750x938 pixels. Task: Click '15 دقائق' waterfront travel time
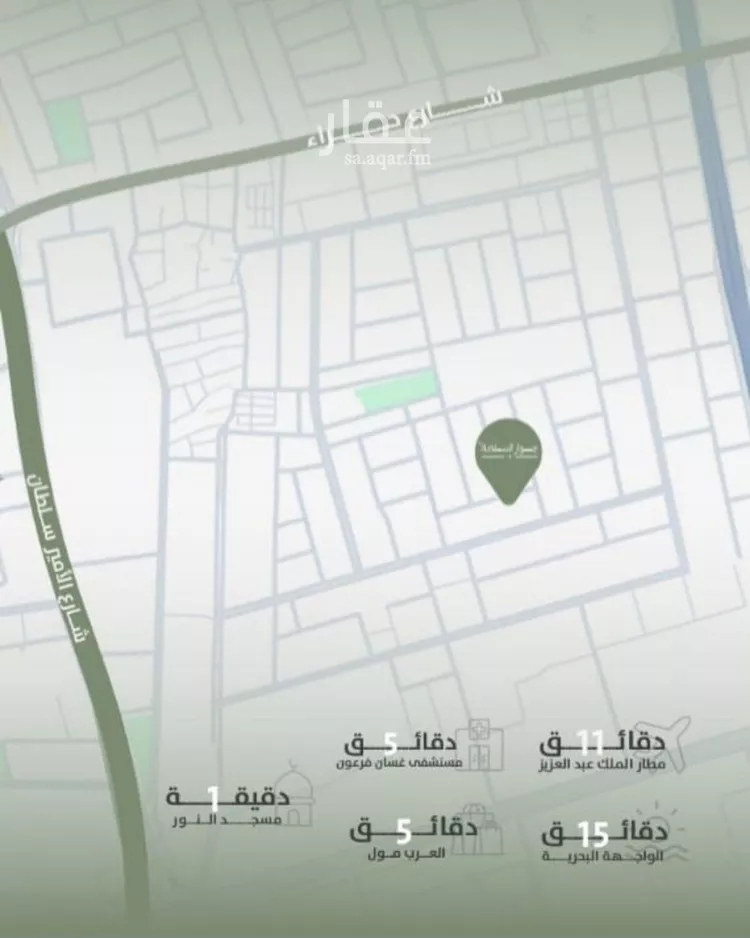603,833
